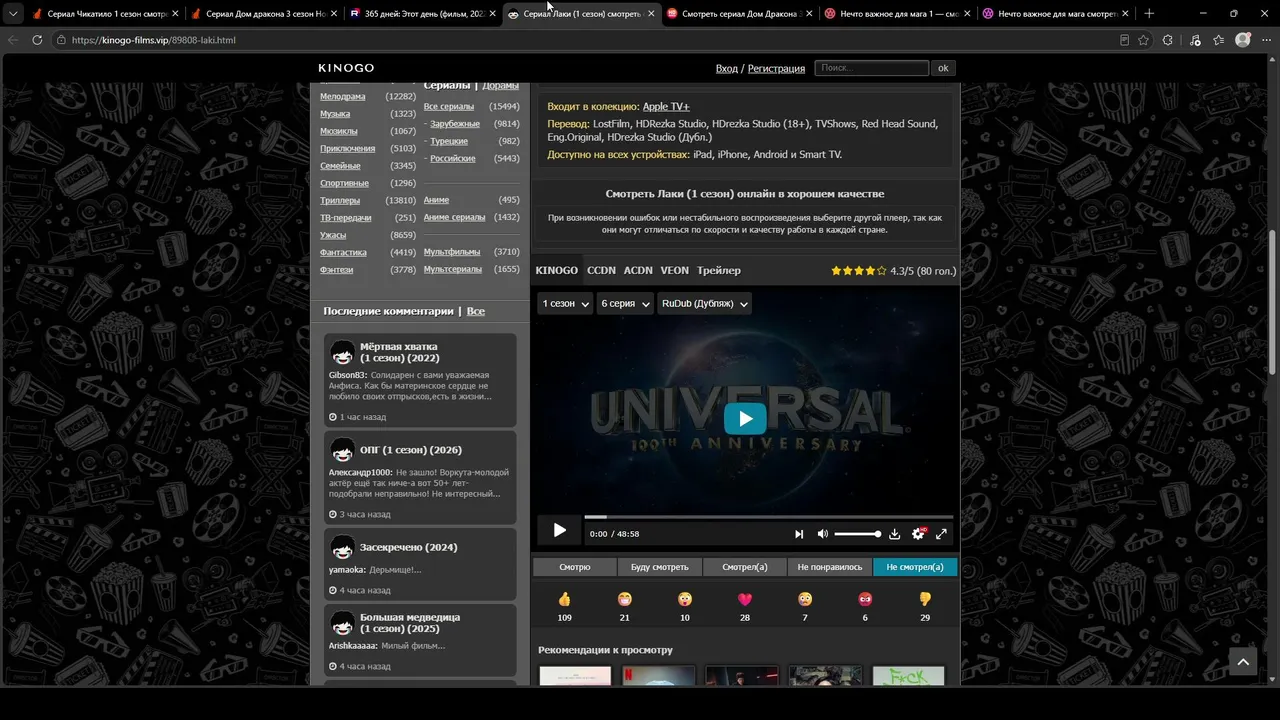This screenshot has height=720, width=1280.
Task: React with the surprised emoji showing 10
Action: 684,599
